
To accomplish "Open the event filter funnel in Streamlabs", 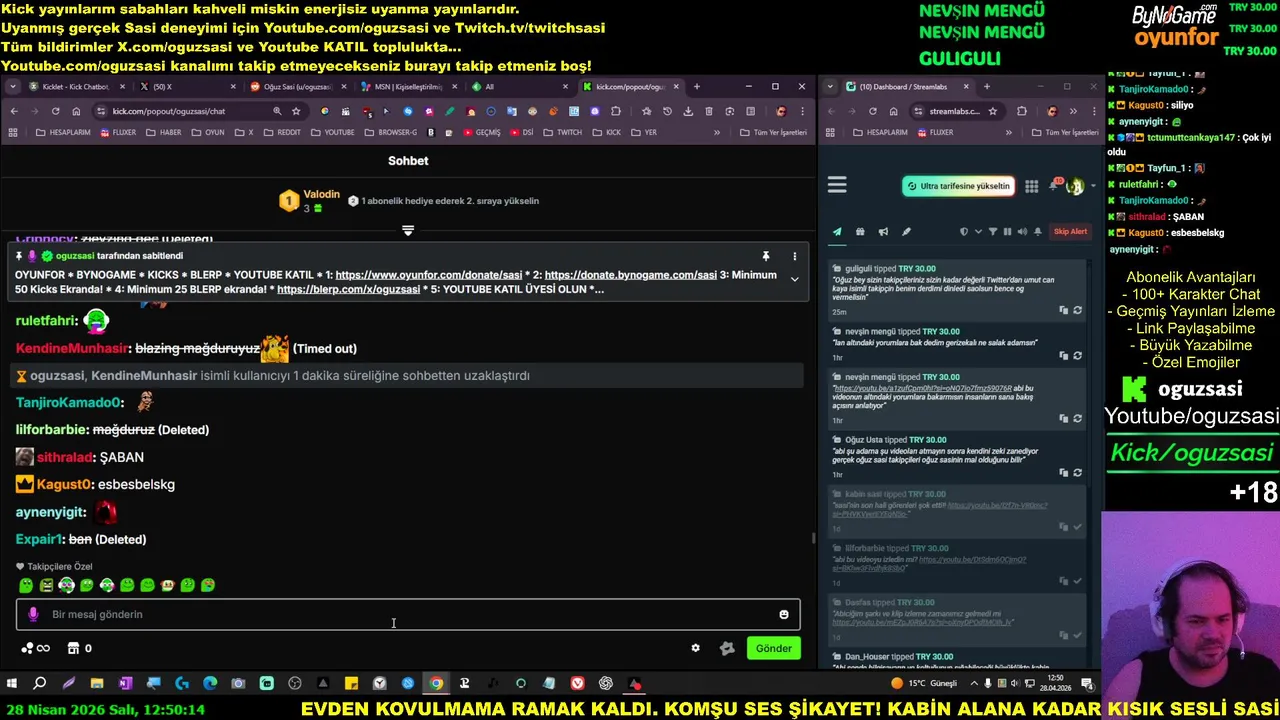I will point(993,232).
